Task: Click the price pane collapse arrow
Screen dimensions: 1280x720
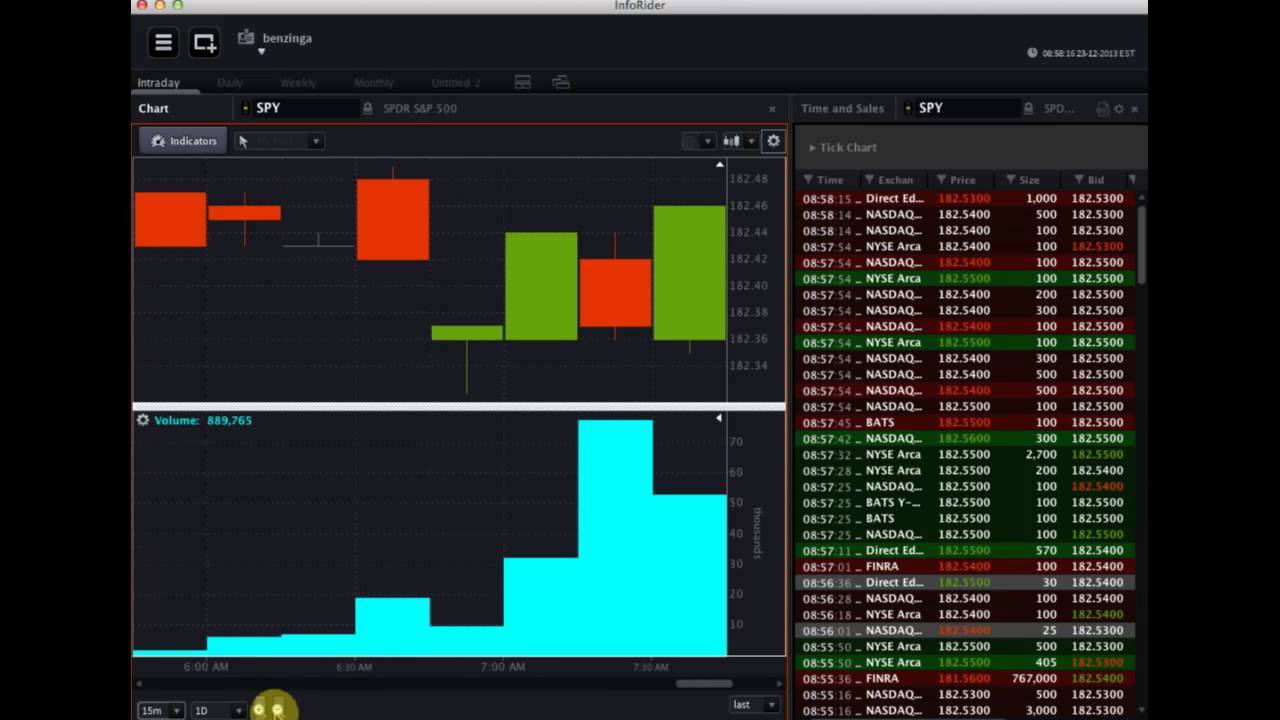Action: coord(719,164)
